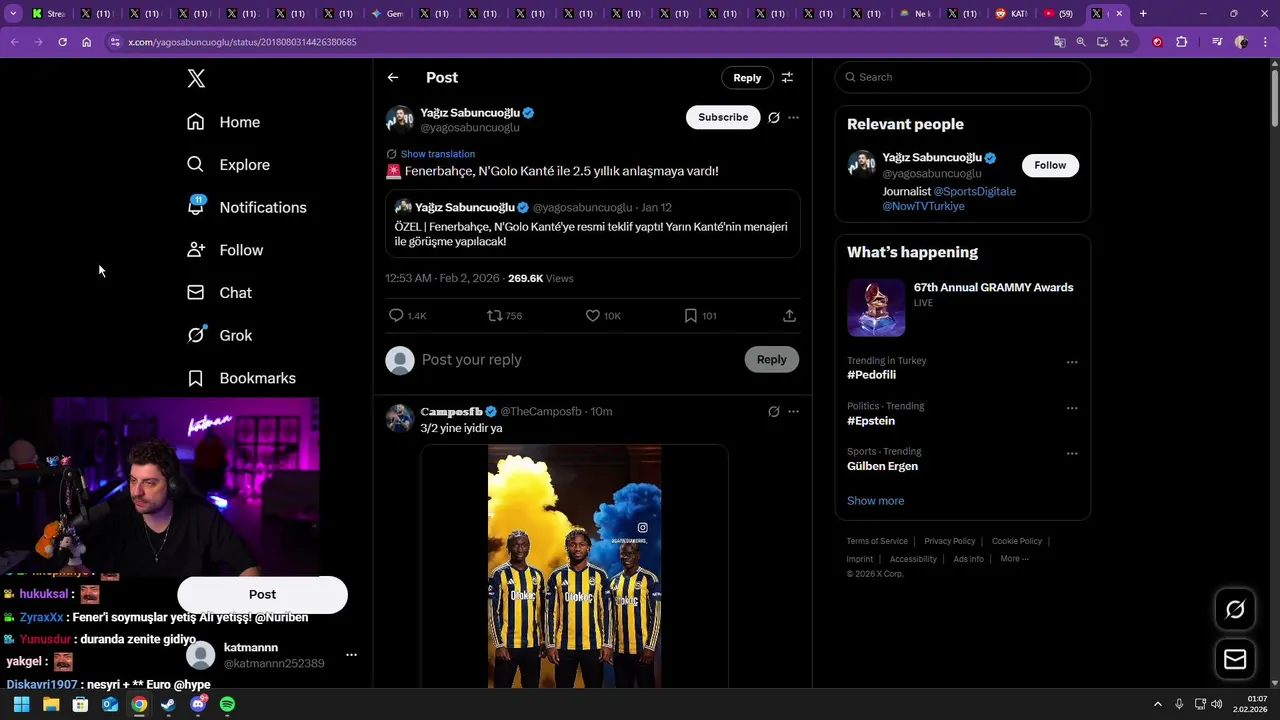The height and width of the screenshot is (720, 1280).
Task: Go to Chrome home page icon
Action: [86, 42]
